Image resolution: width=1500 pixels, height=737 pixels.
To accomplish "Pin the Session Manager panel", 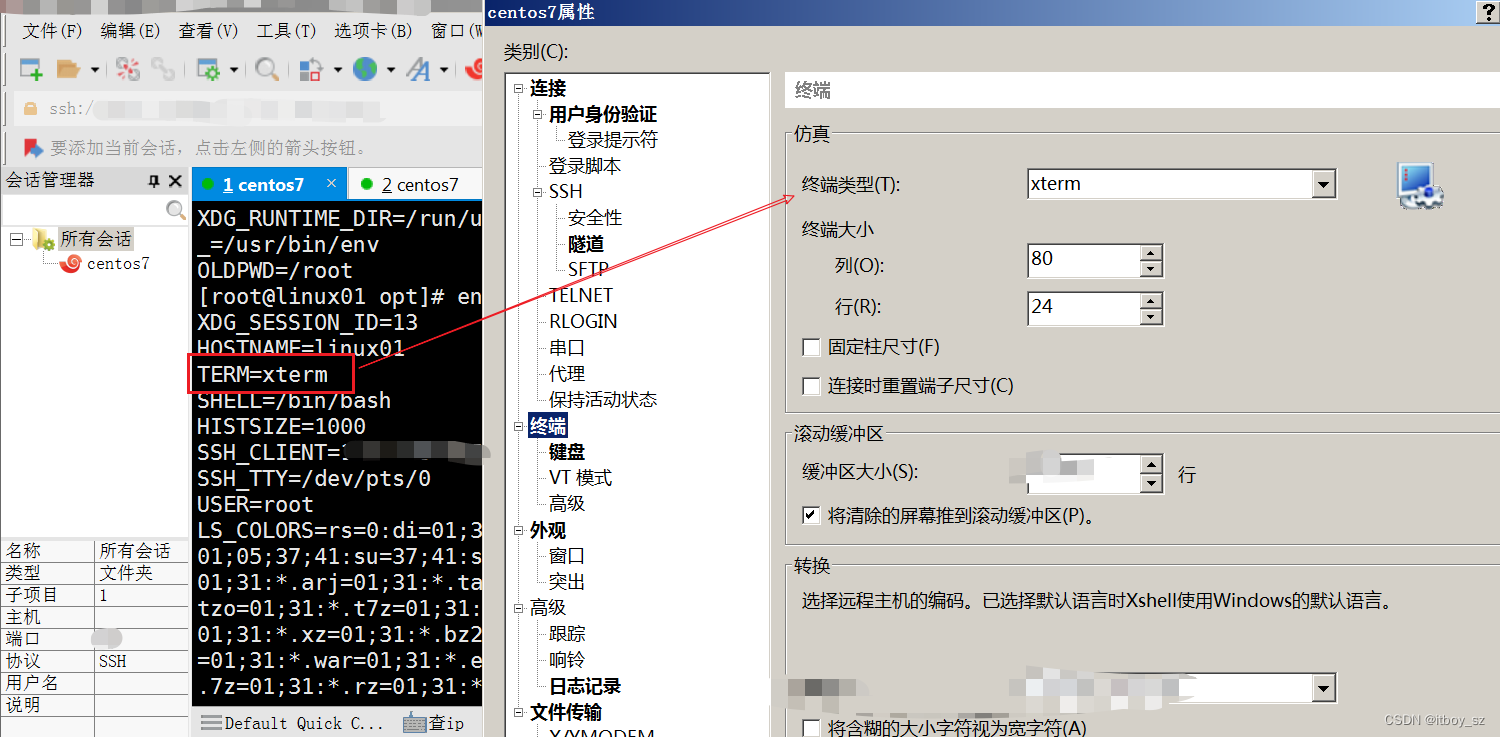I will click(x=153, y=181).
